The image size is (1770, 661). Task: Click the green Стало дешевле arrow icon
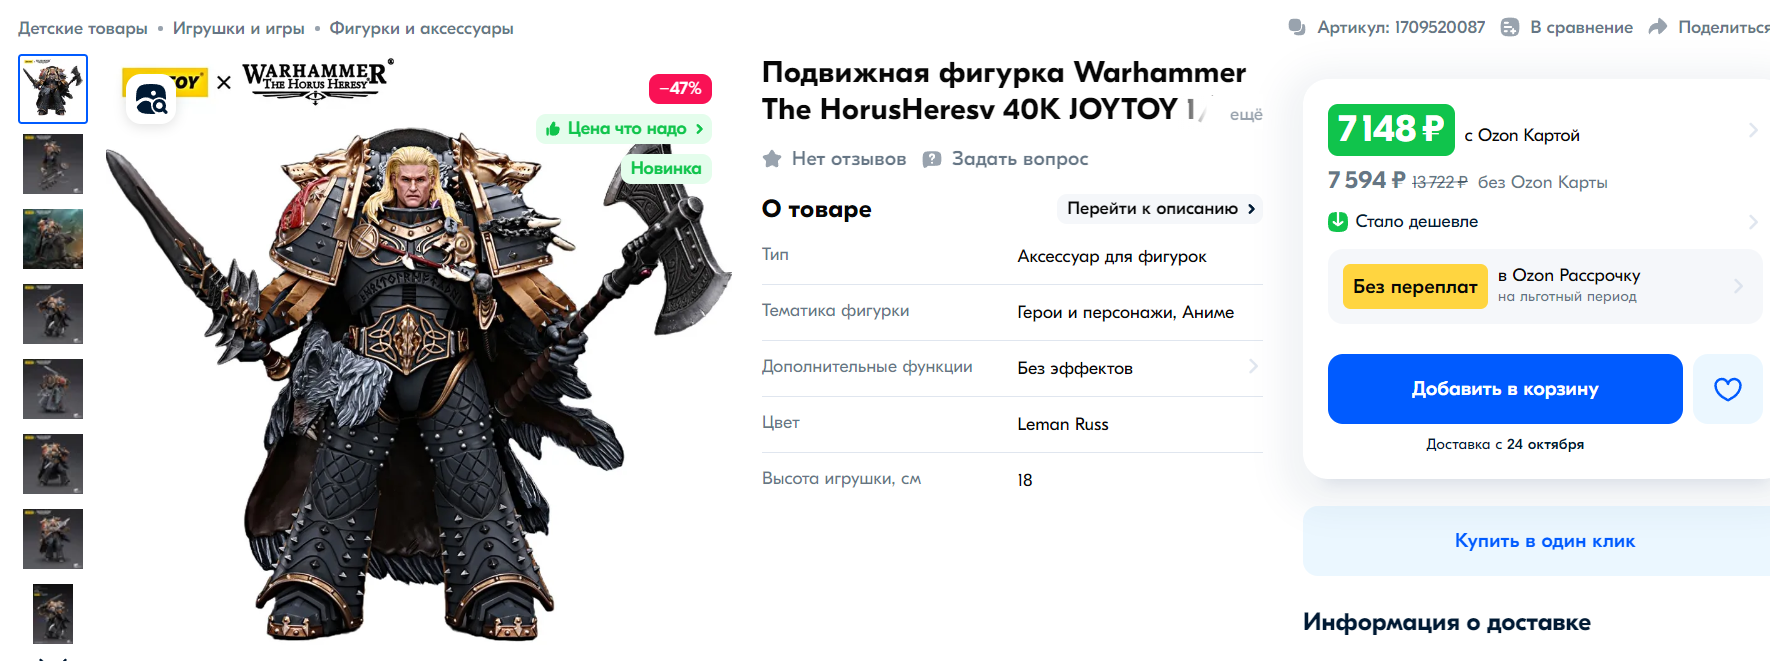1338,221
